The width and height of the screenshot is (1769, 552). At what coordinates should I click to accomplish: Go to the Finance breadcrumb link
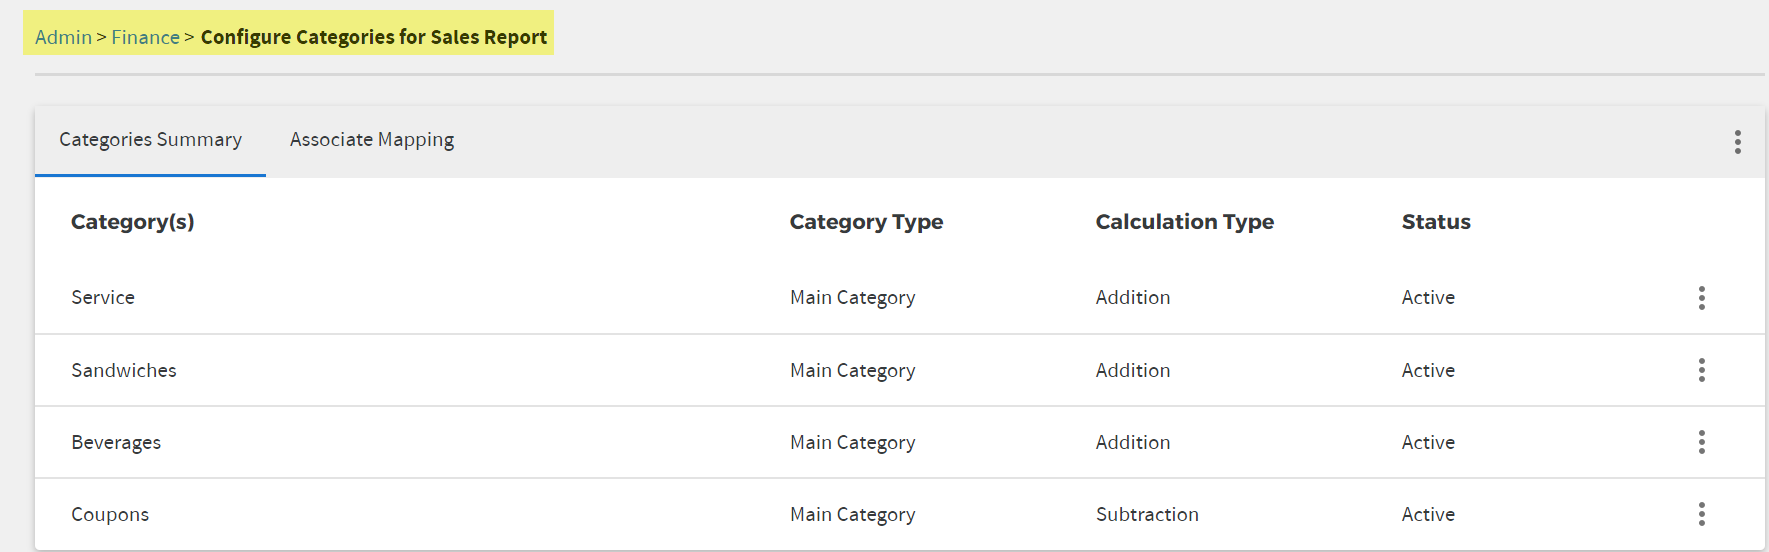145,37
